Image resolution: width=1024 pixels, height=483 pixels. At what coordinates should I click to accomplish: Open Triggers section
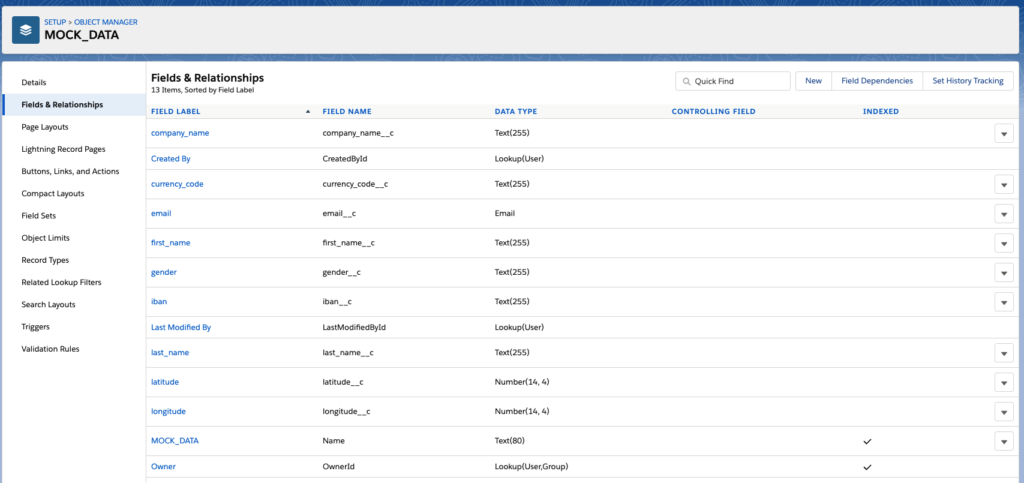36,326
